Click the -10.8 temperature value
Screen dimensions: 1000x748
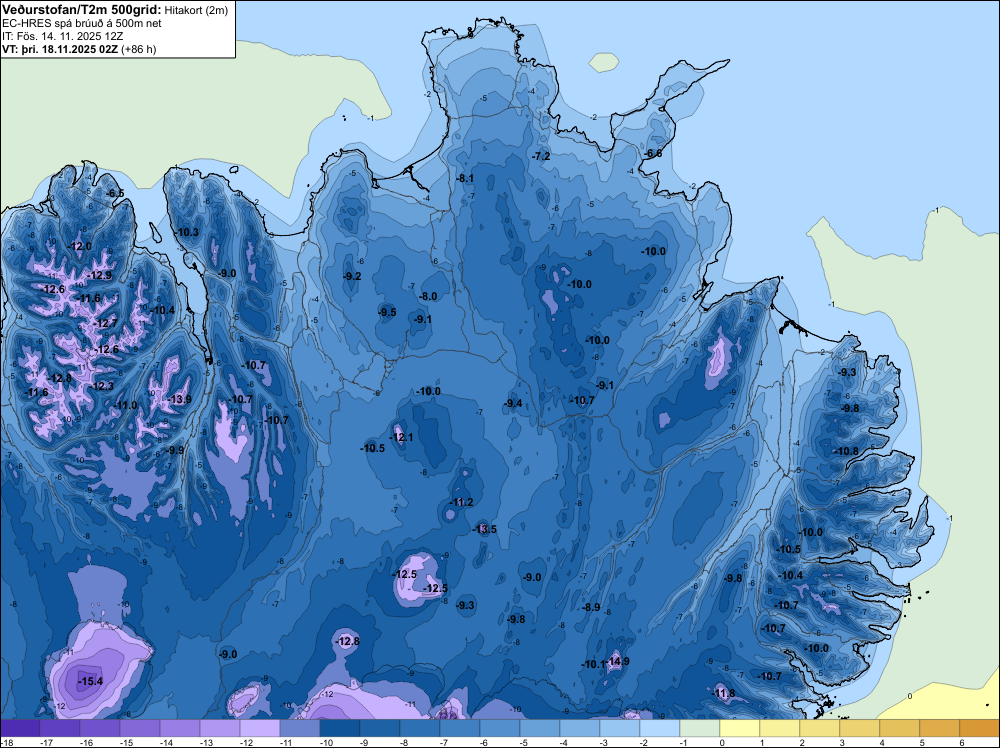846,451
